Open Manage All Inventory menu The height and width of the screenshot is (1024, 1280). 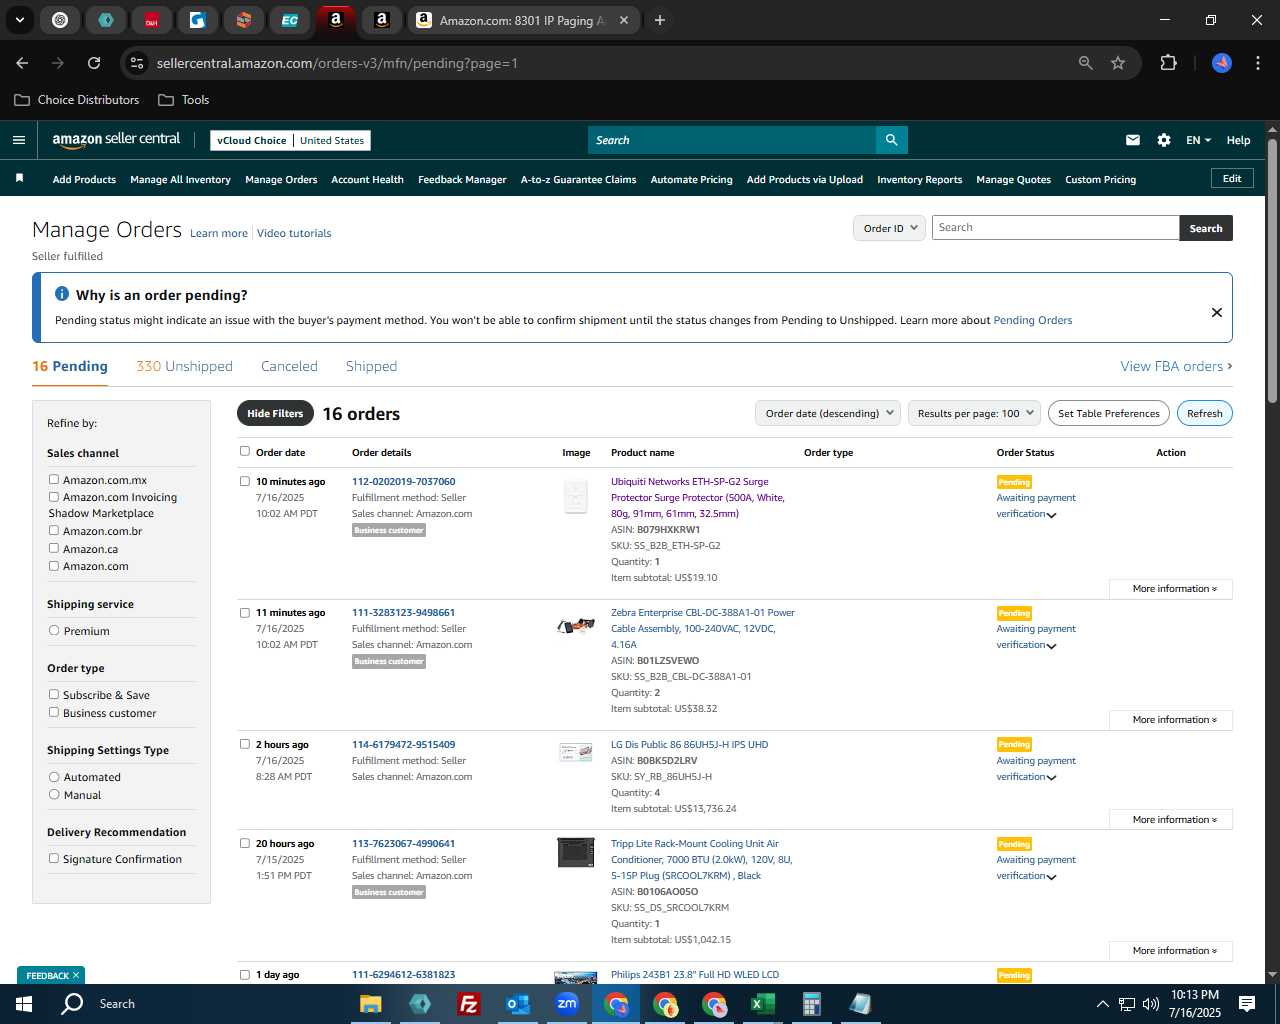pos(180,179)
